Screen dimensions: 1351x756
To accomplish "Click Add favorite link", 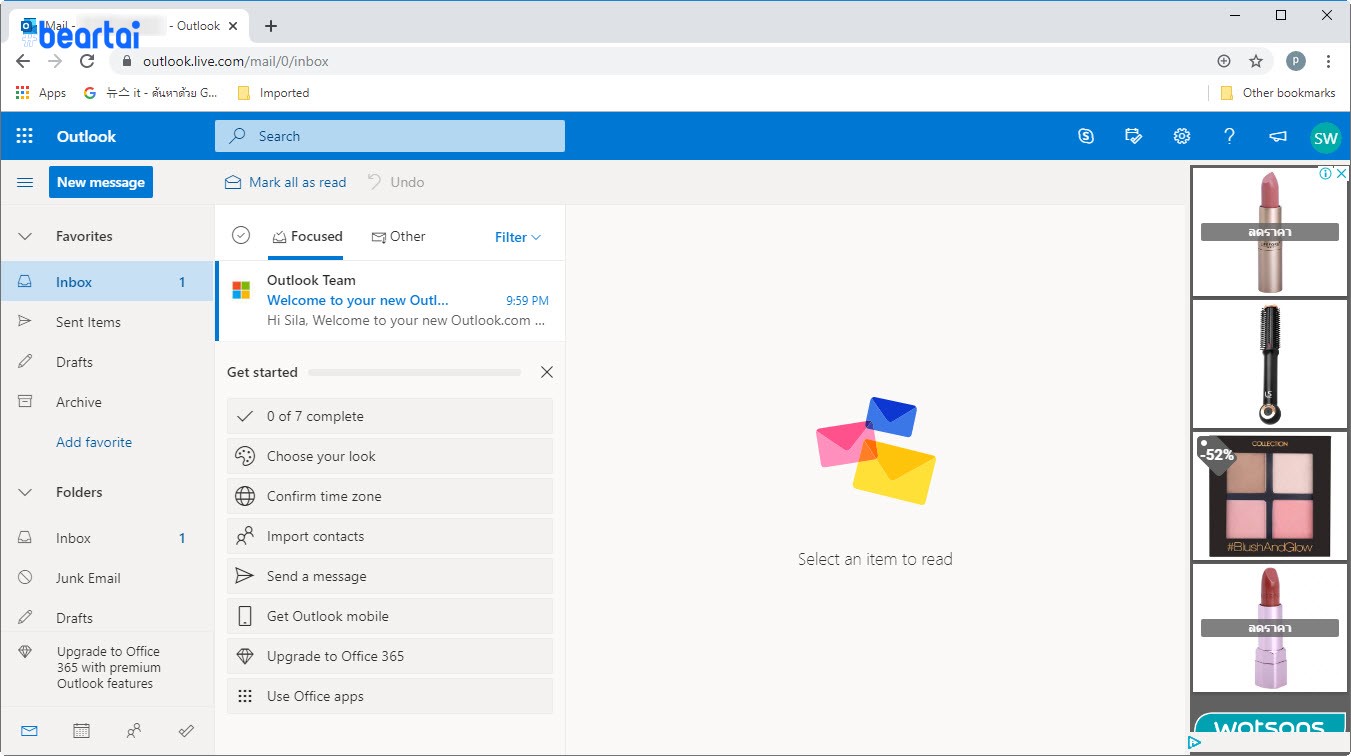I will 94,442.
